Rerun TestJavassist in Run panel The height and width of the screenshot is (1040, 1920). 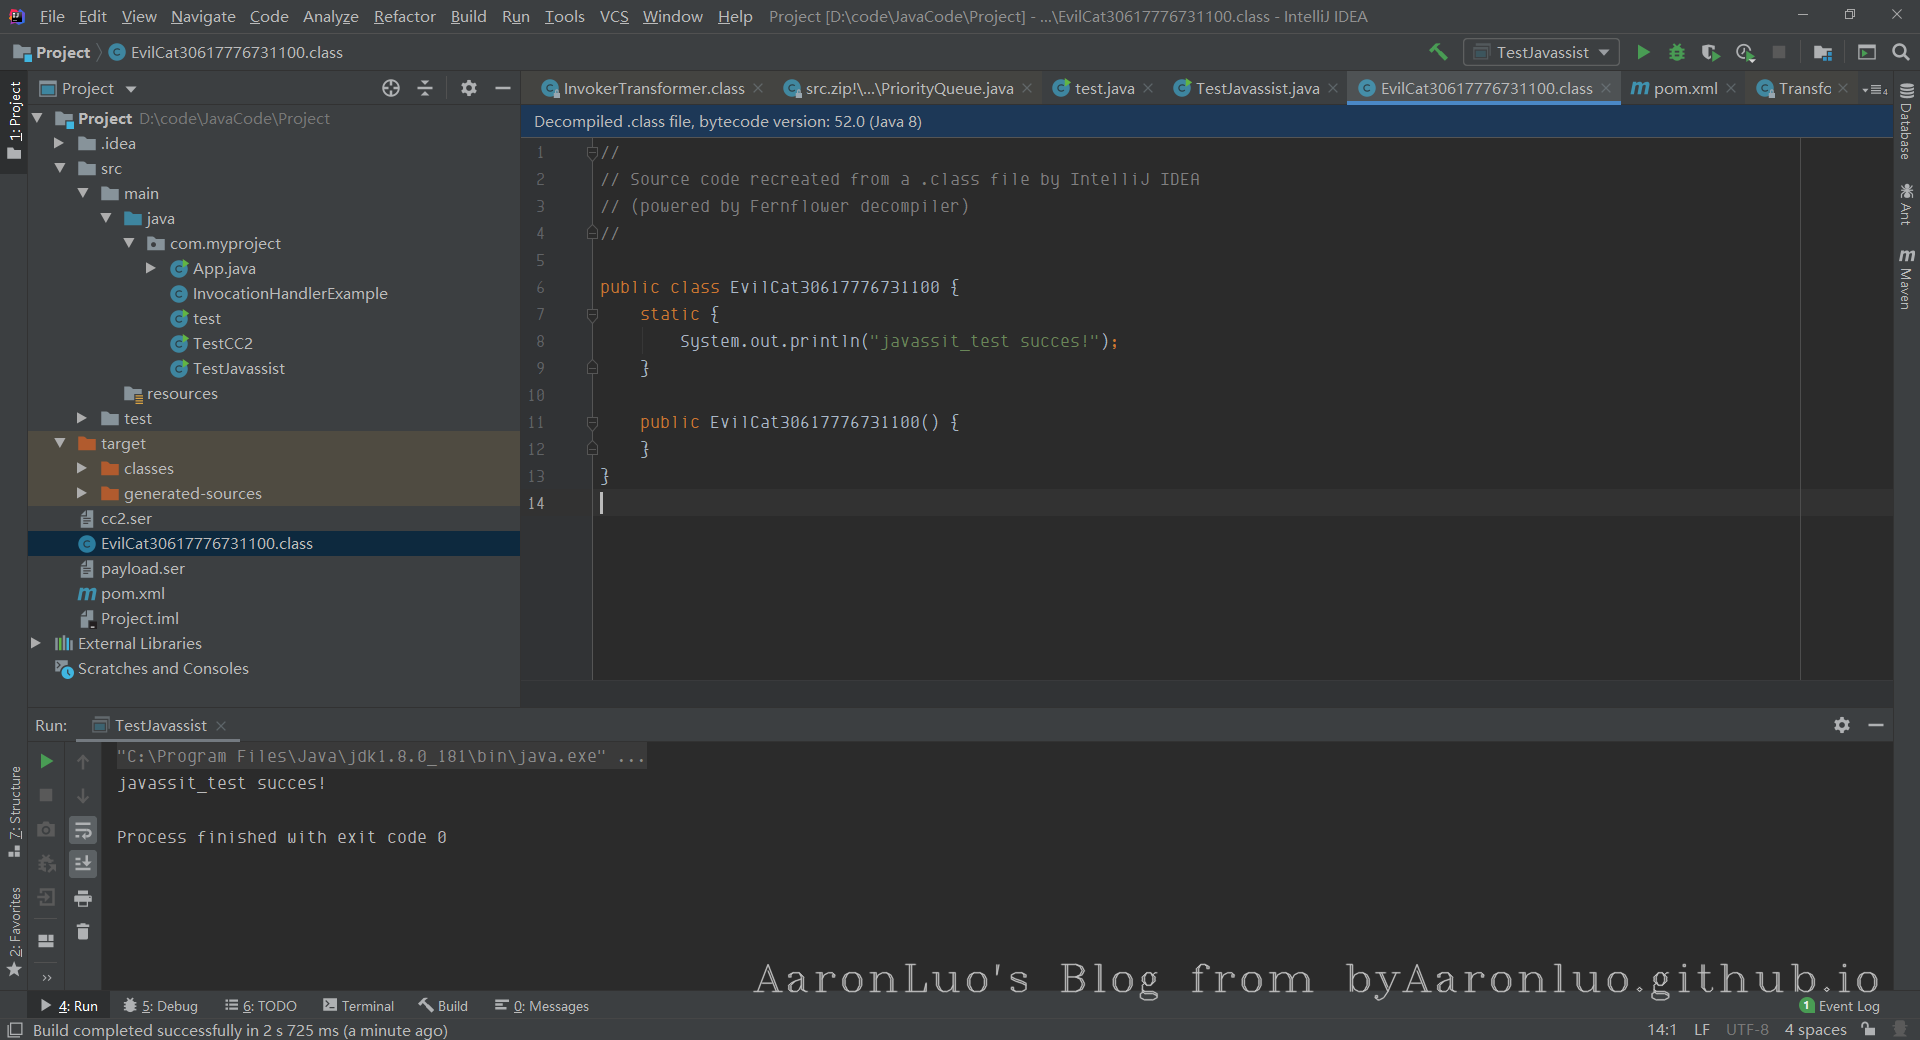click(46, 761)
